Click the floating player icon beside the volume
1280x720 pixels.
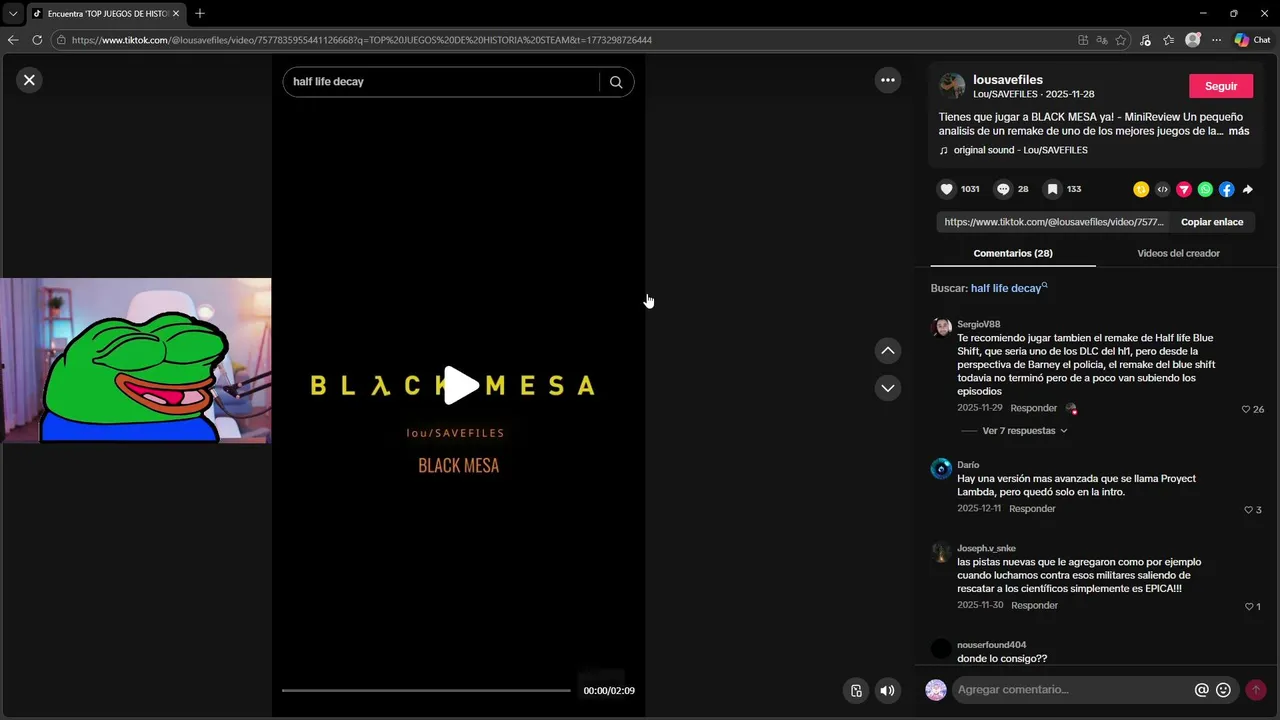(856, 690)
